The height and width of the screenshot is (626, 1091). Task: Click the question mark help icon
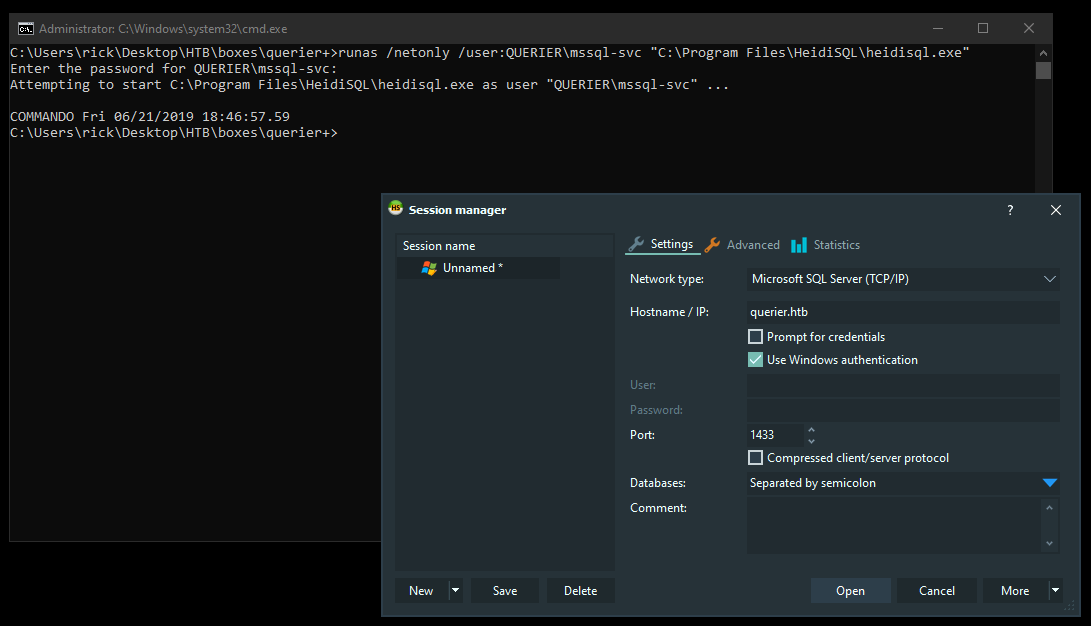pyautogui.click(x=1010, y=210)
